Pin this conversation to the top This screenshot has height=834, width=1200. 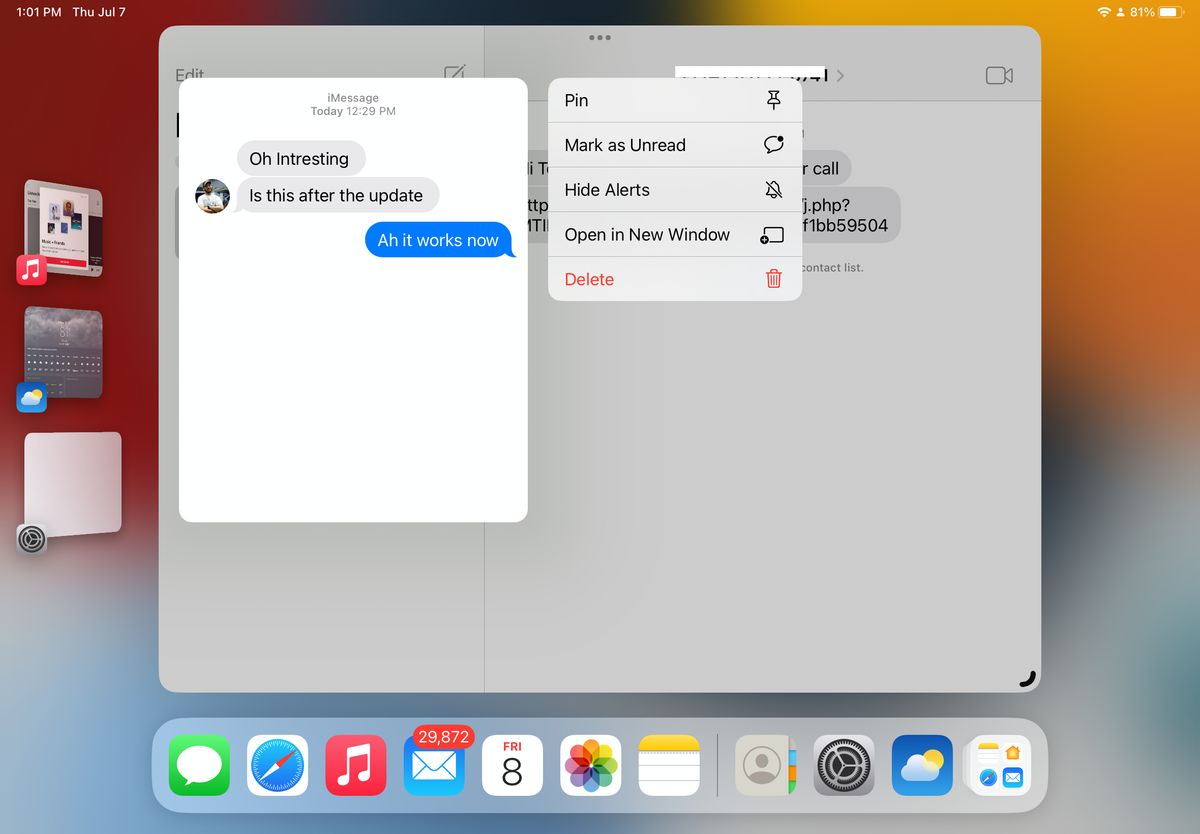[674, 100]
